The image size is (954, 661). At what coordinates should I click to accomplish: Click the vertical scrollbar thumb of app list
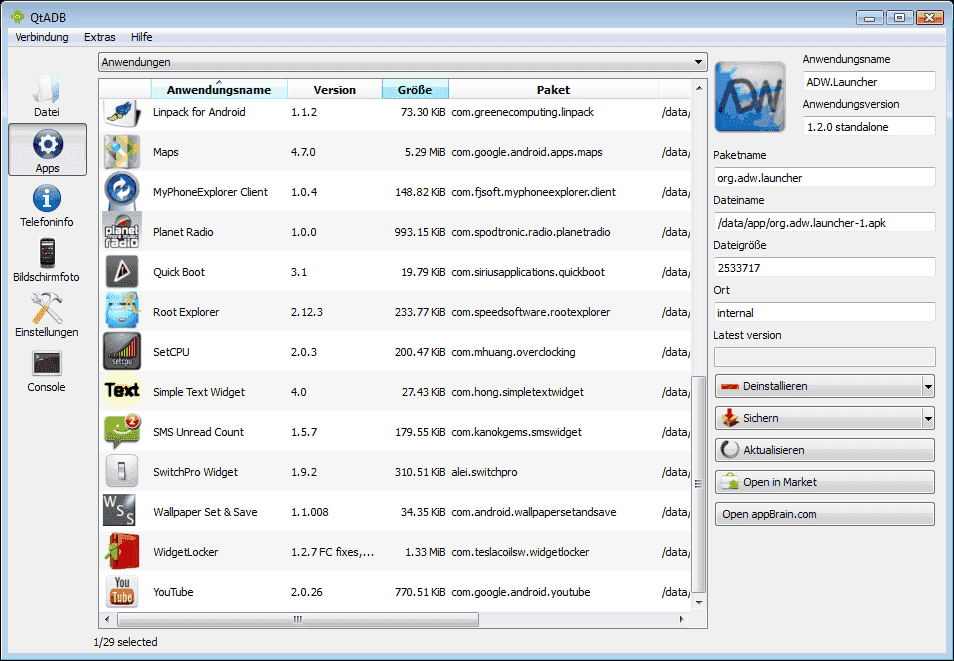click(698, 484)
